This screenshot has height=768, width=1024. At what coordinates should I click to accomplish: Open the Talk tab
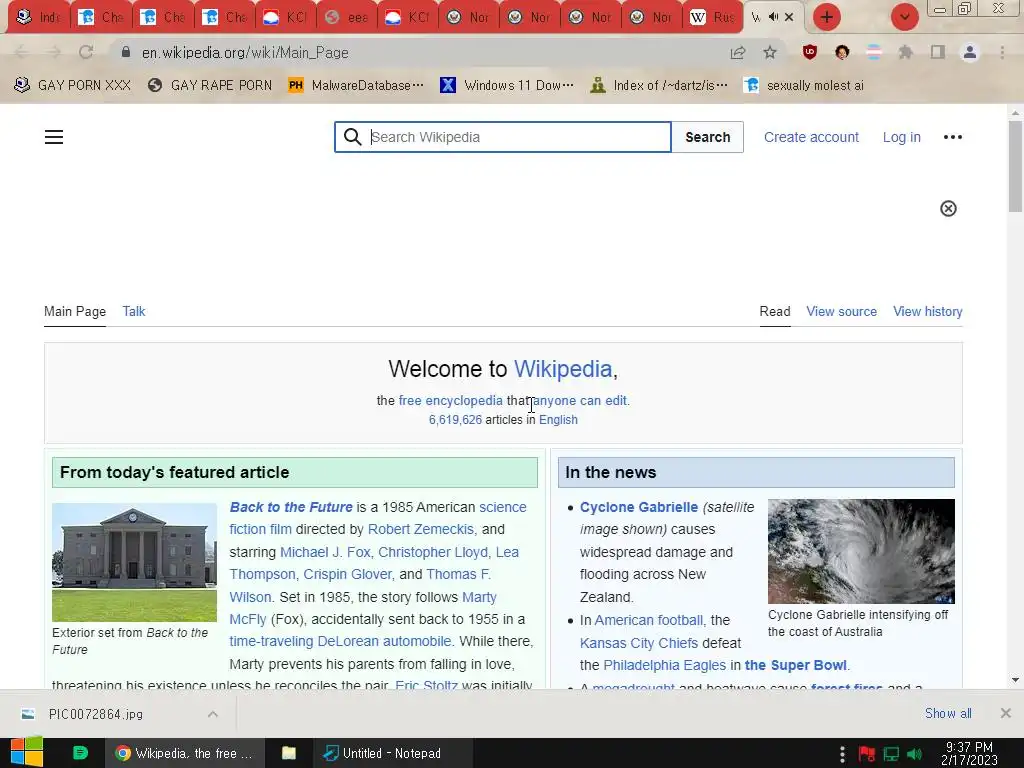[x=134, y=312]
